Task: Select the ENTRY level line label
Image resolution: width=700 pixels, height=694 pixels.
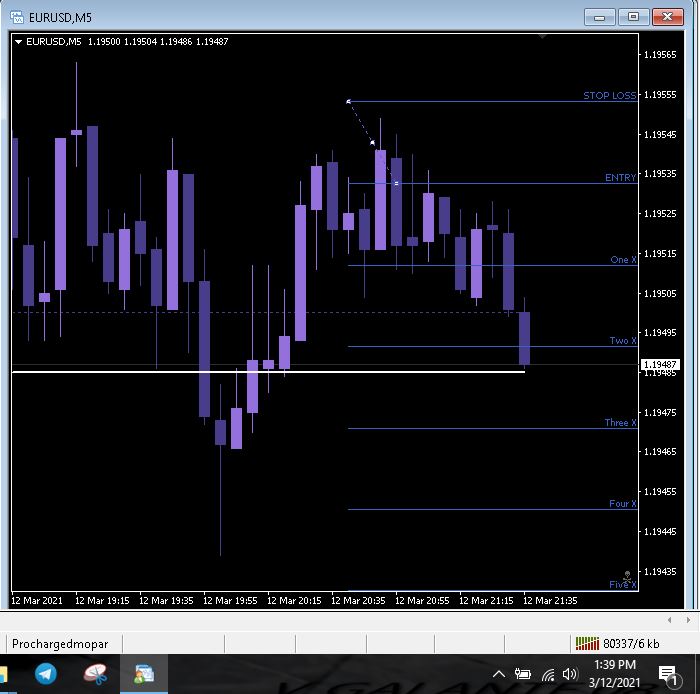Action: (620, 177)
